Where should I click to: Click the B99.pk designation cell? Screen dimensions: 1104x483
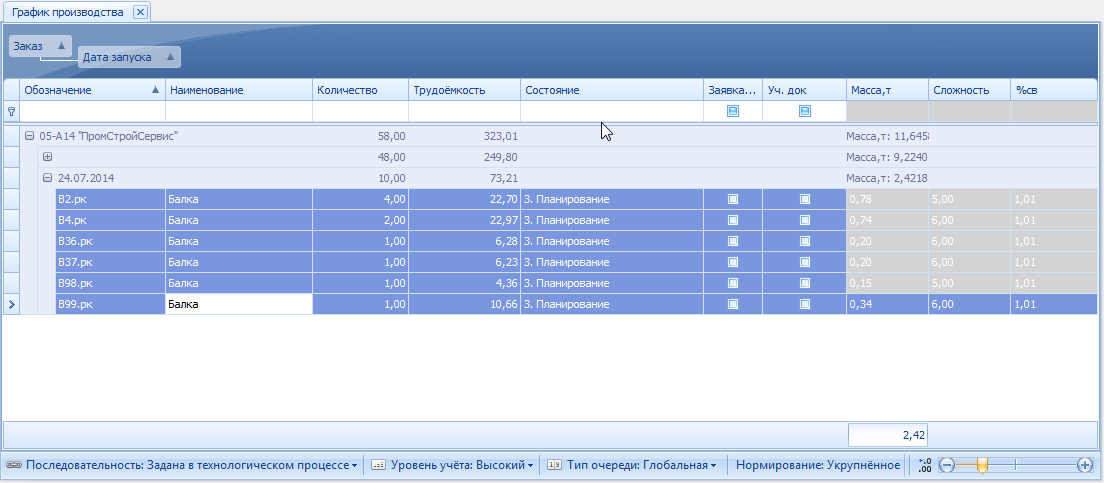coord(111,305)
